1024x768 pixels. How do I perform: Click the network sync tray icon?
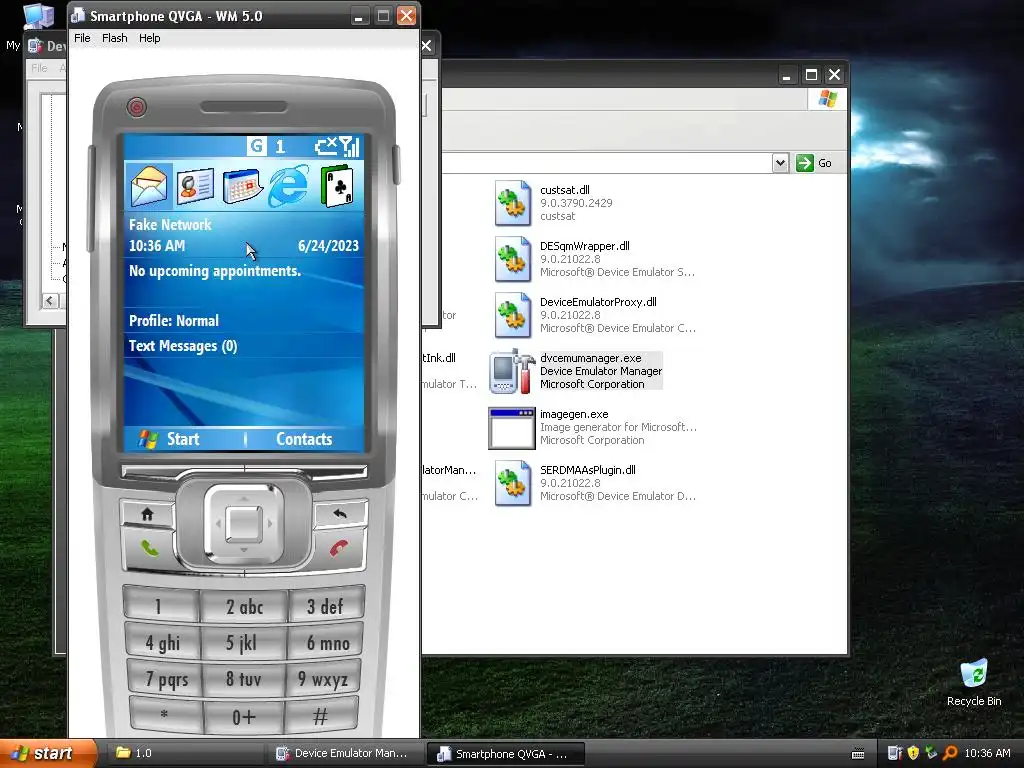(932, 754)
